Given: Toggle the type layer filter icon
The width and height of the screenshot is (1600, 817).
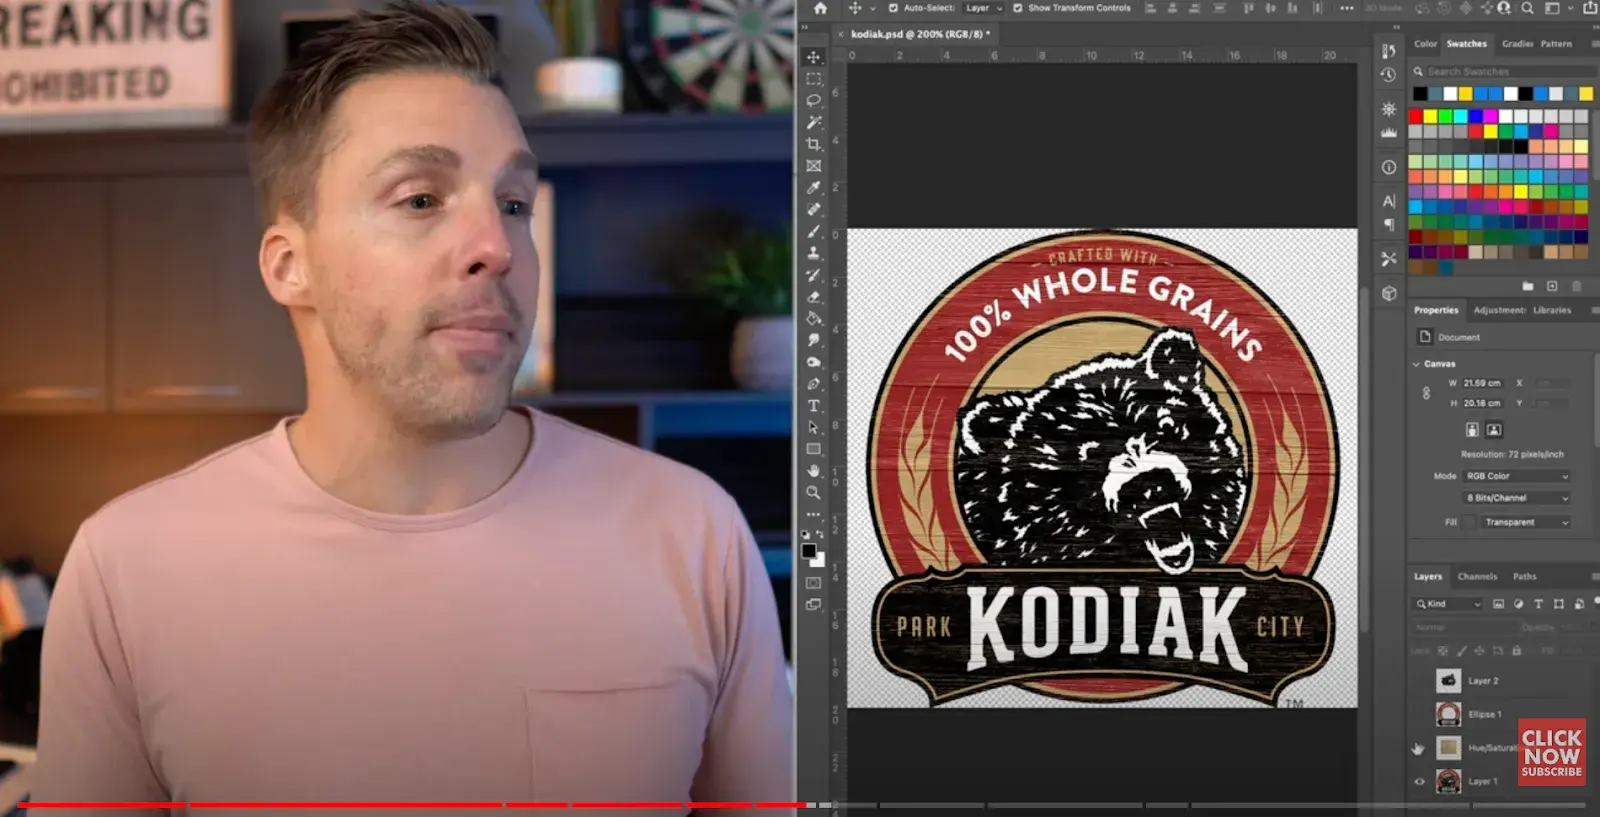Looking at the screenshot, I should 1538,604.
